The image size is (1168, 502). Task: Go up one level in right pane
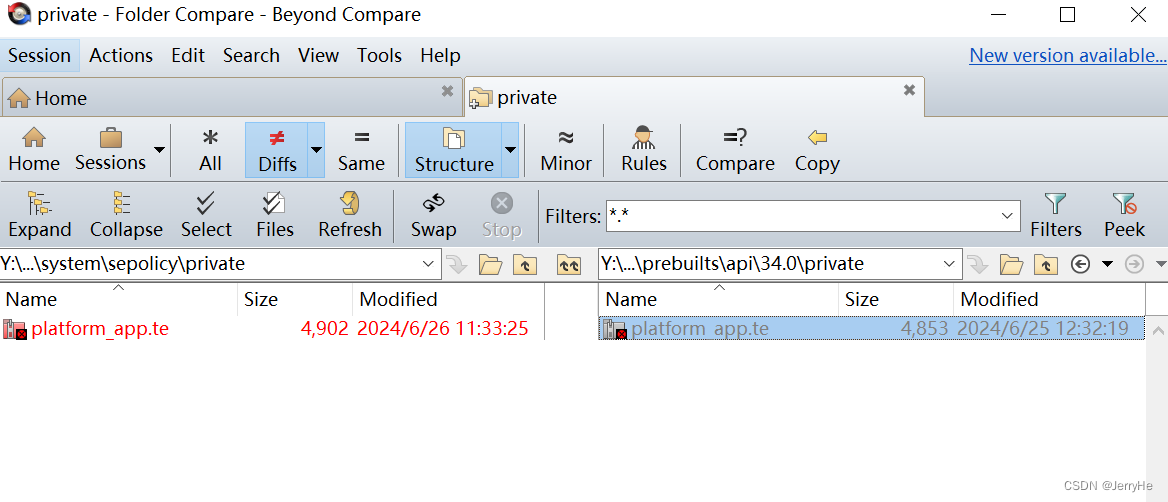click(x=1047, y=264)
